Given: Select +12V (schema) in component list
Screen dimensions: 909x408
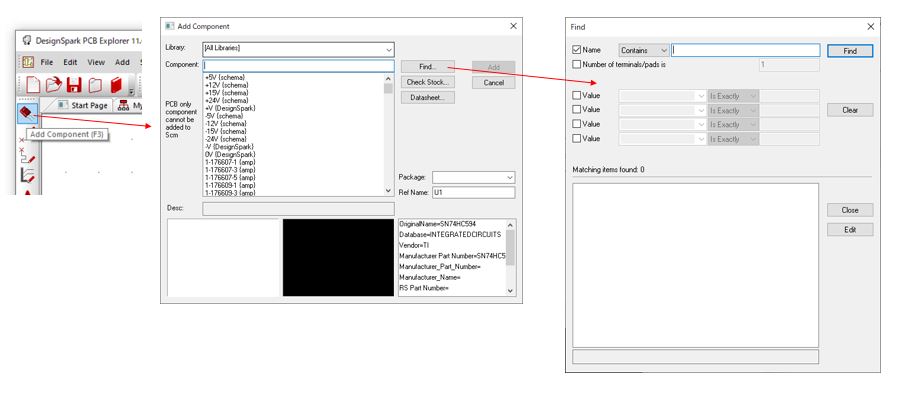Looking at the screenshot, I should click(225, 85).
